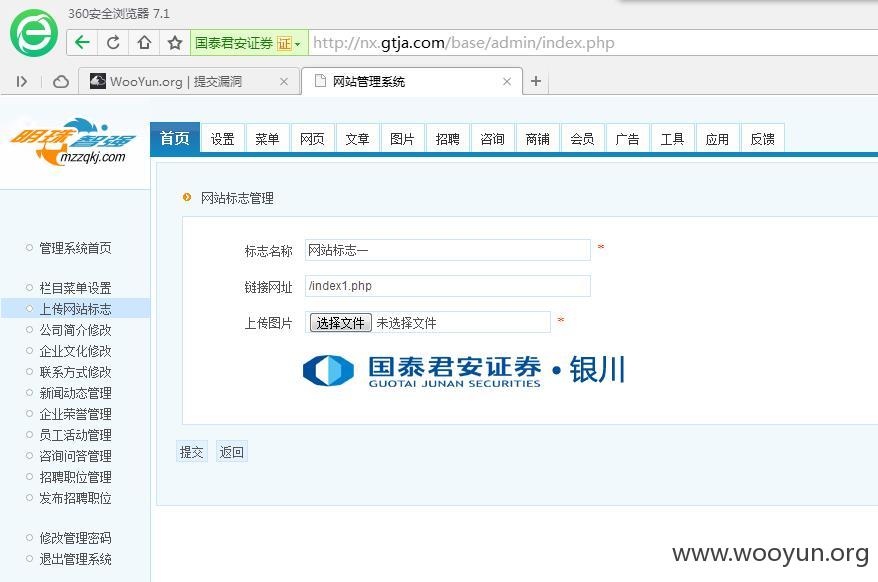Click the sidebar toggle icon left of tabs

coord(22,82)
